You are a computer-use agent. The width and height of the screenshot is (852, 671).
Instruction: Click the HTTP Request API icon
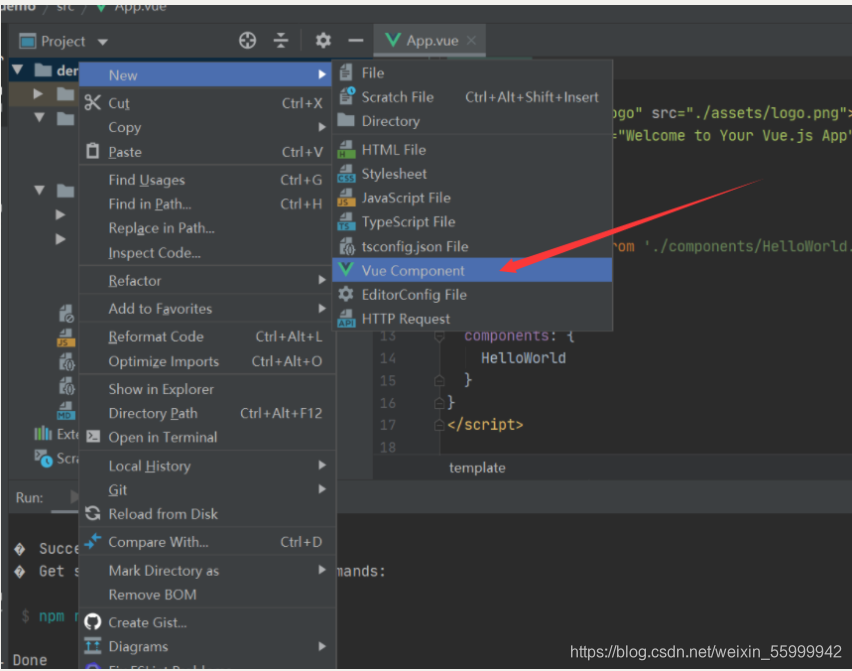pyautogui.click(x=346, y=318)
